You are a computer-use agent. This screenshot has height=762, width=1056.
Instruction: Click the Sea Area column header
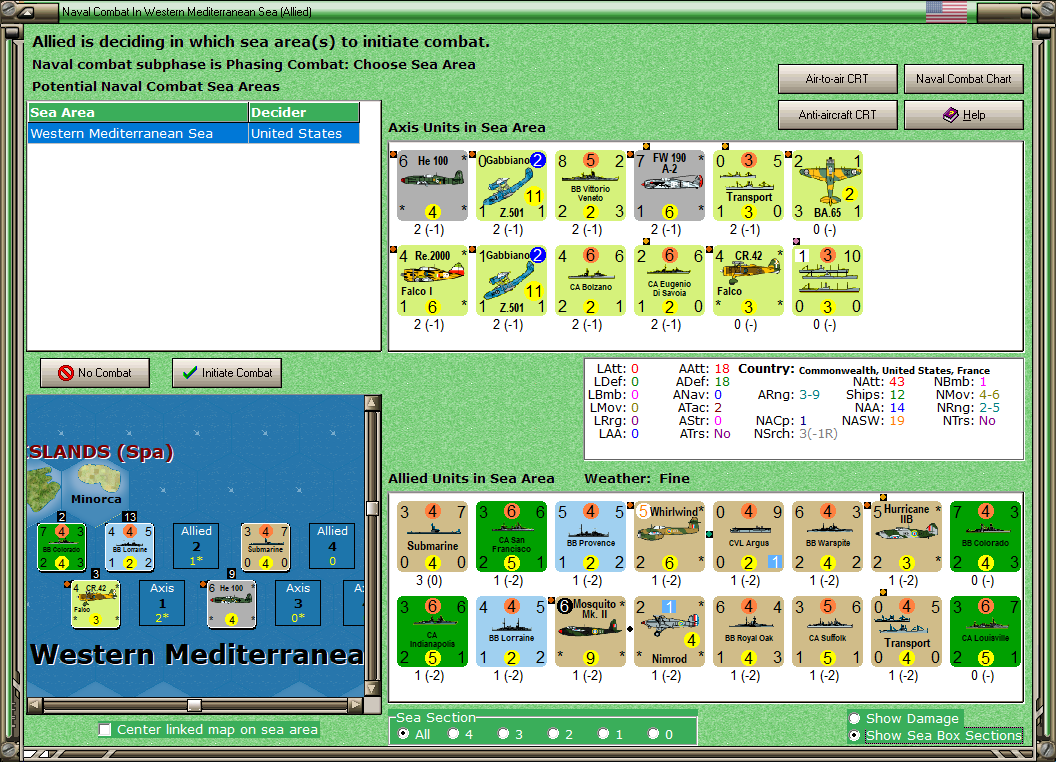coord(138,113)
